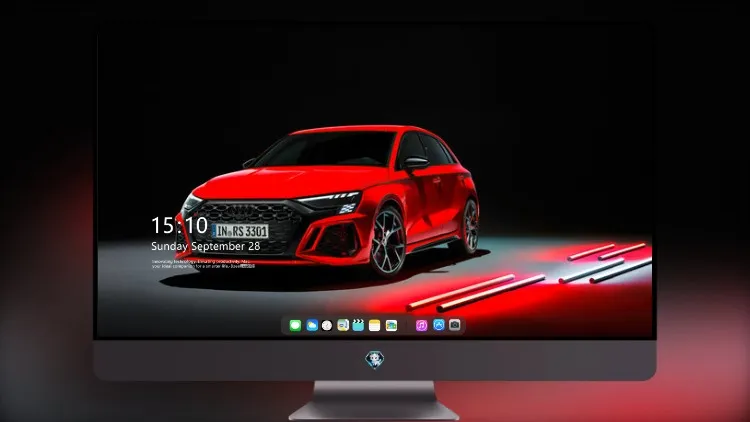Open the photo gallery app next to Notes
Viewport: 750px width, 422px height.
391,325
